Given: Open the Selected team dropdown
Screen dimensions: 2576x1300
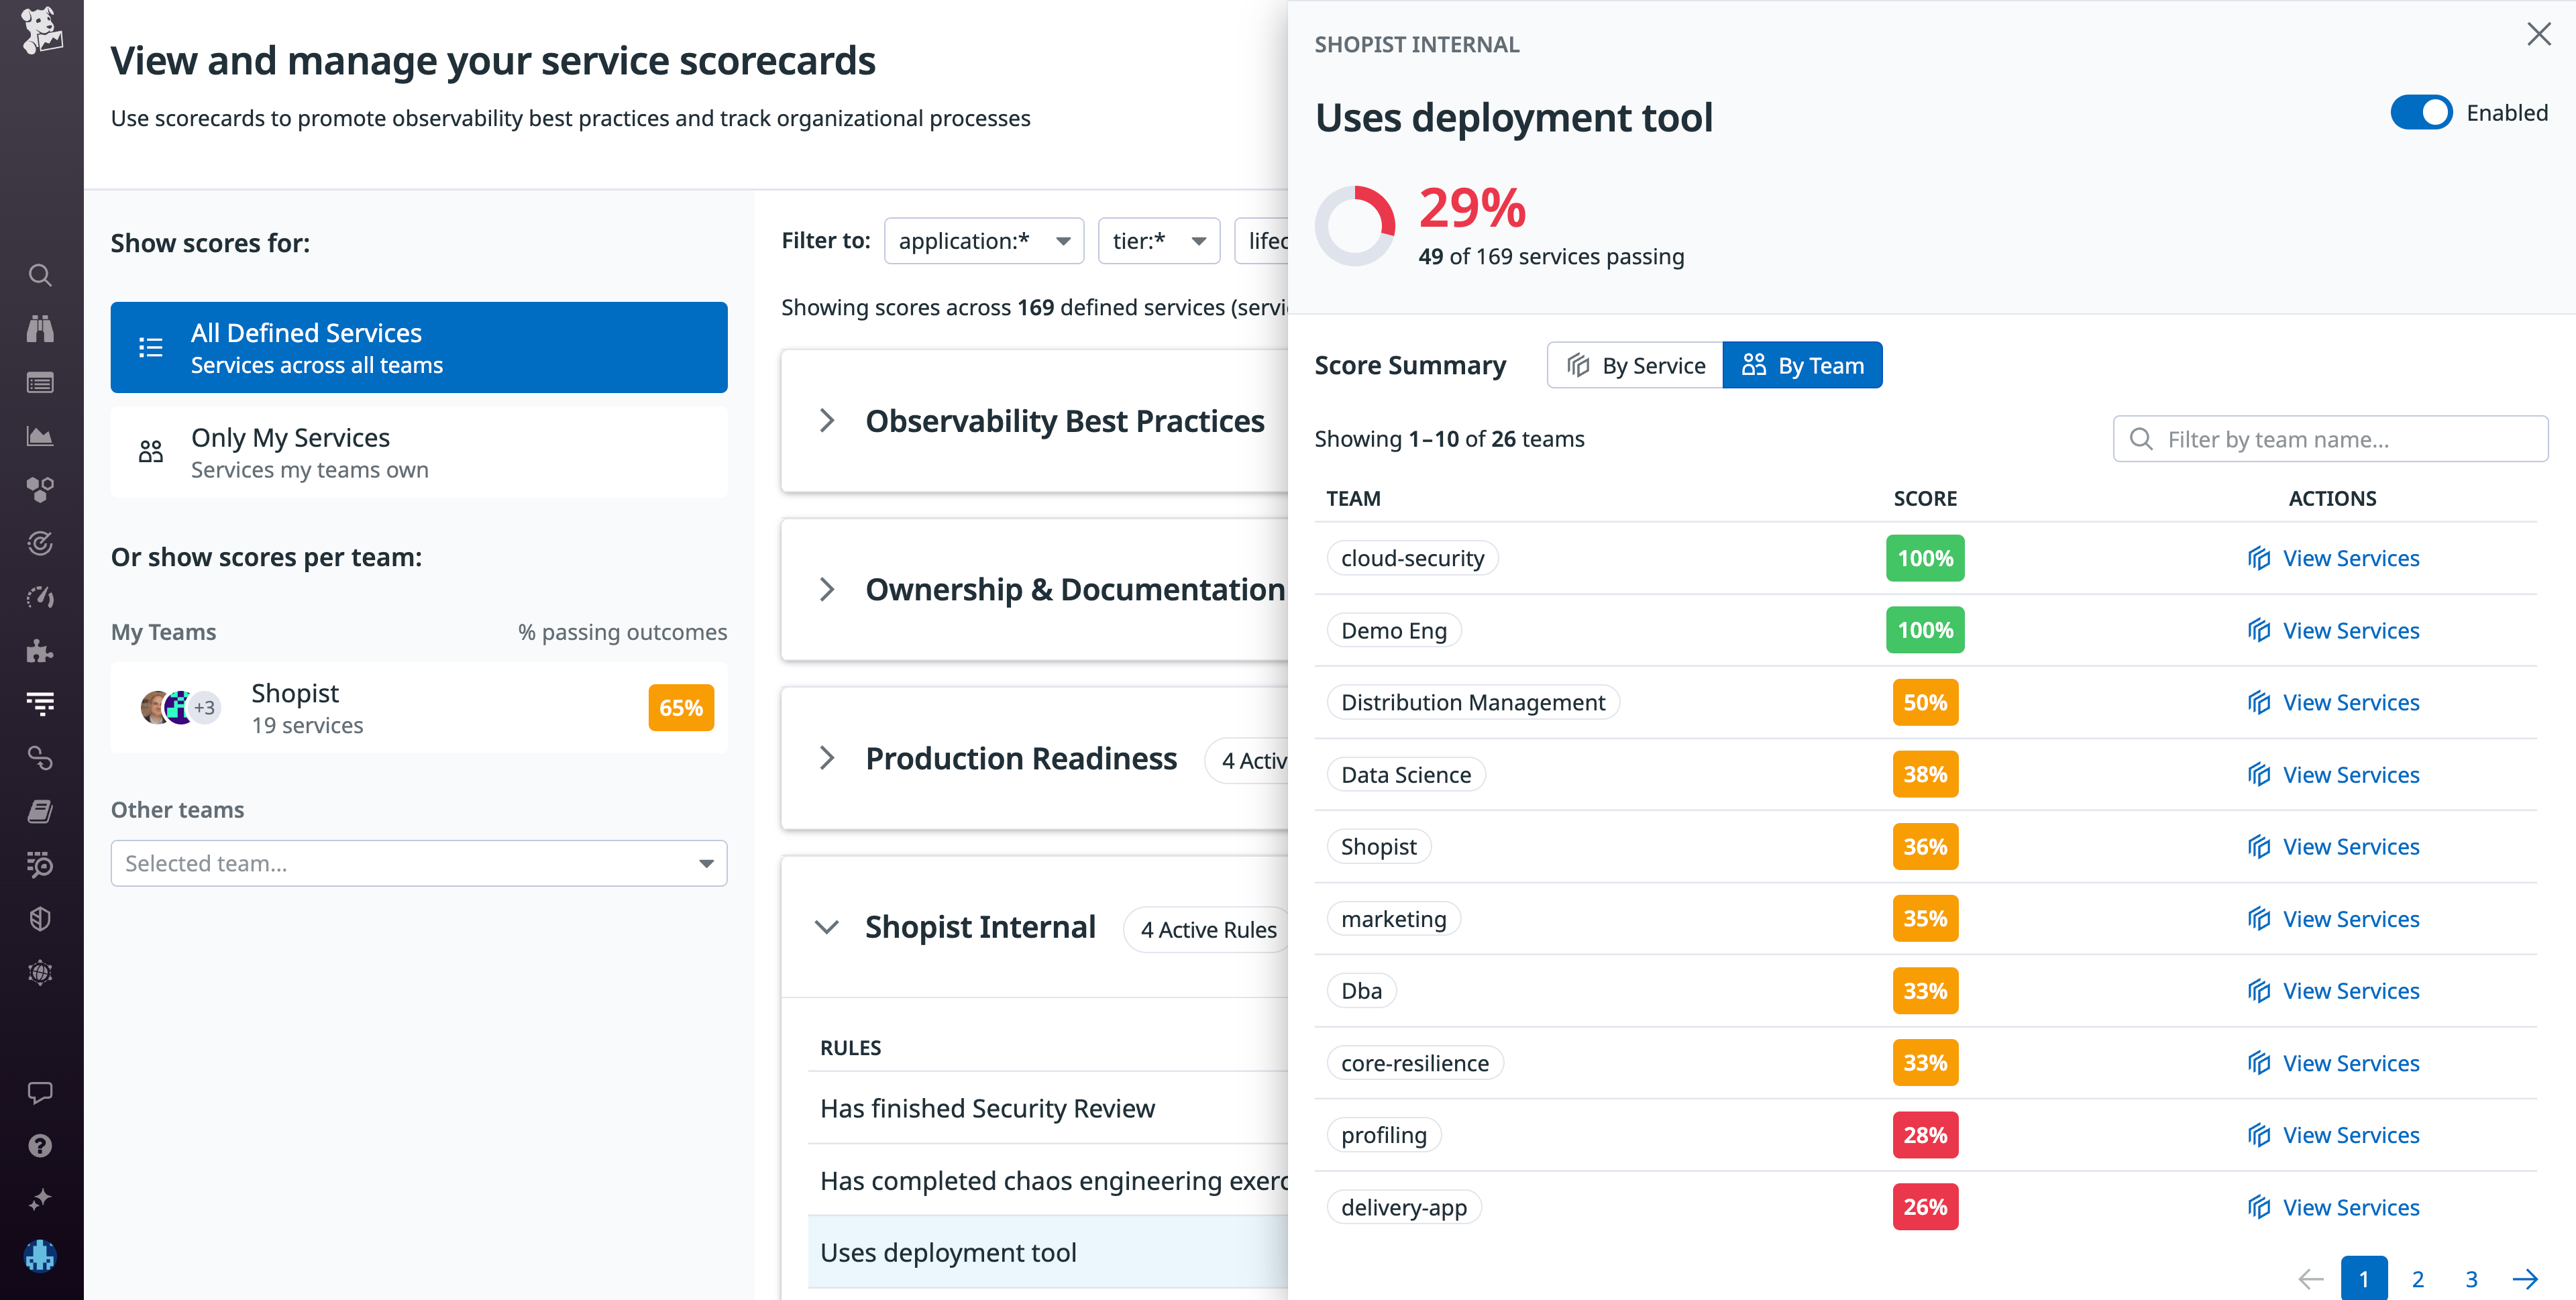Looking at the screenshot, I should click(x=419, y=862).
